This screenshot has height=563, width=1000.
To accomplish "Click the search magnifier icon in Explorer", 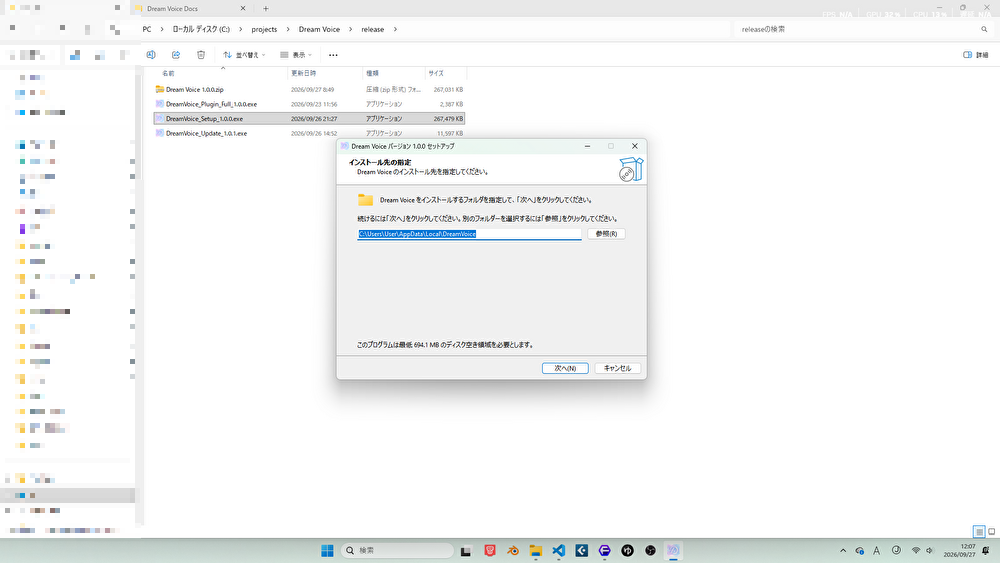I will pos(984,29).
